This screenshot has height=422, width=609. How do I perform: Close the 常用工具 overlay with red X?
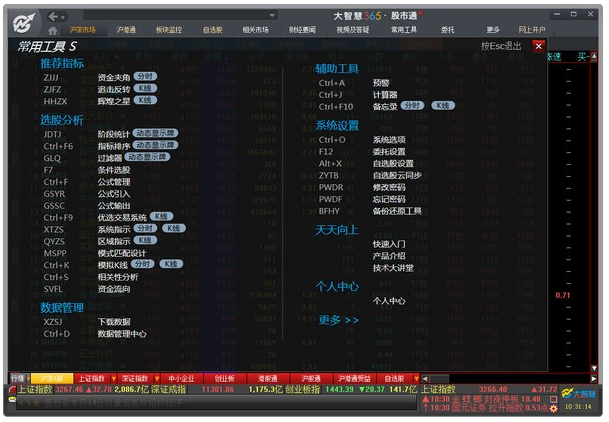pyautogui.click(x=538, y=46)
